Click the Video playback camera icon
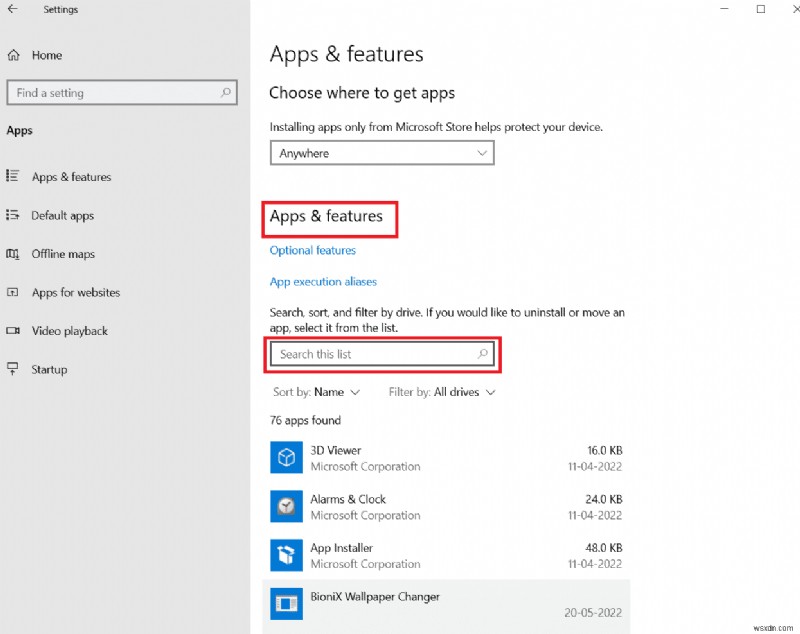 coord(14,331)
